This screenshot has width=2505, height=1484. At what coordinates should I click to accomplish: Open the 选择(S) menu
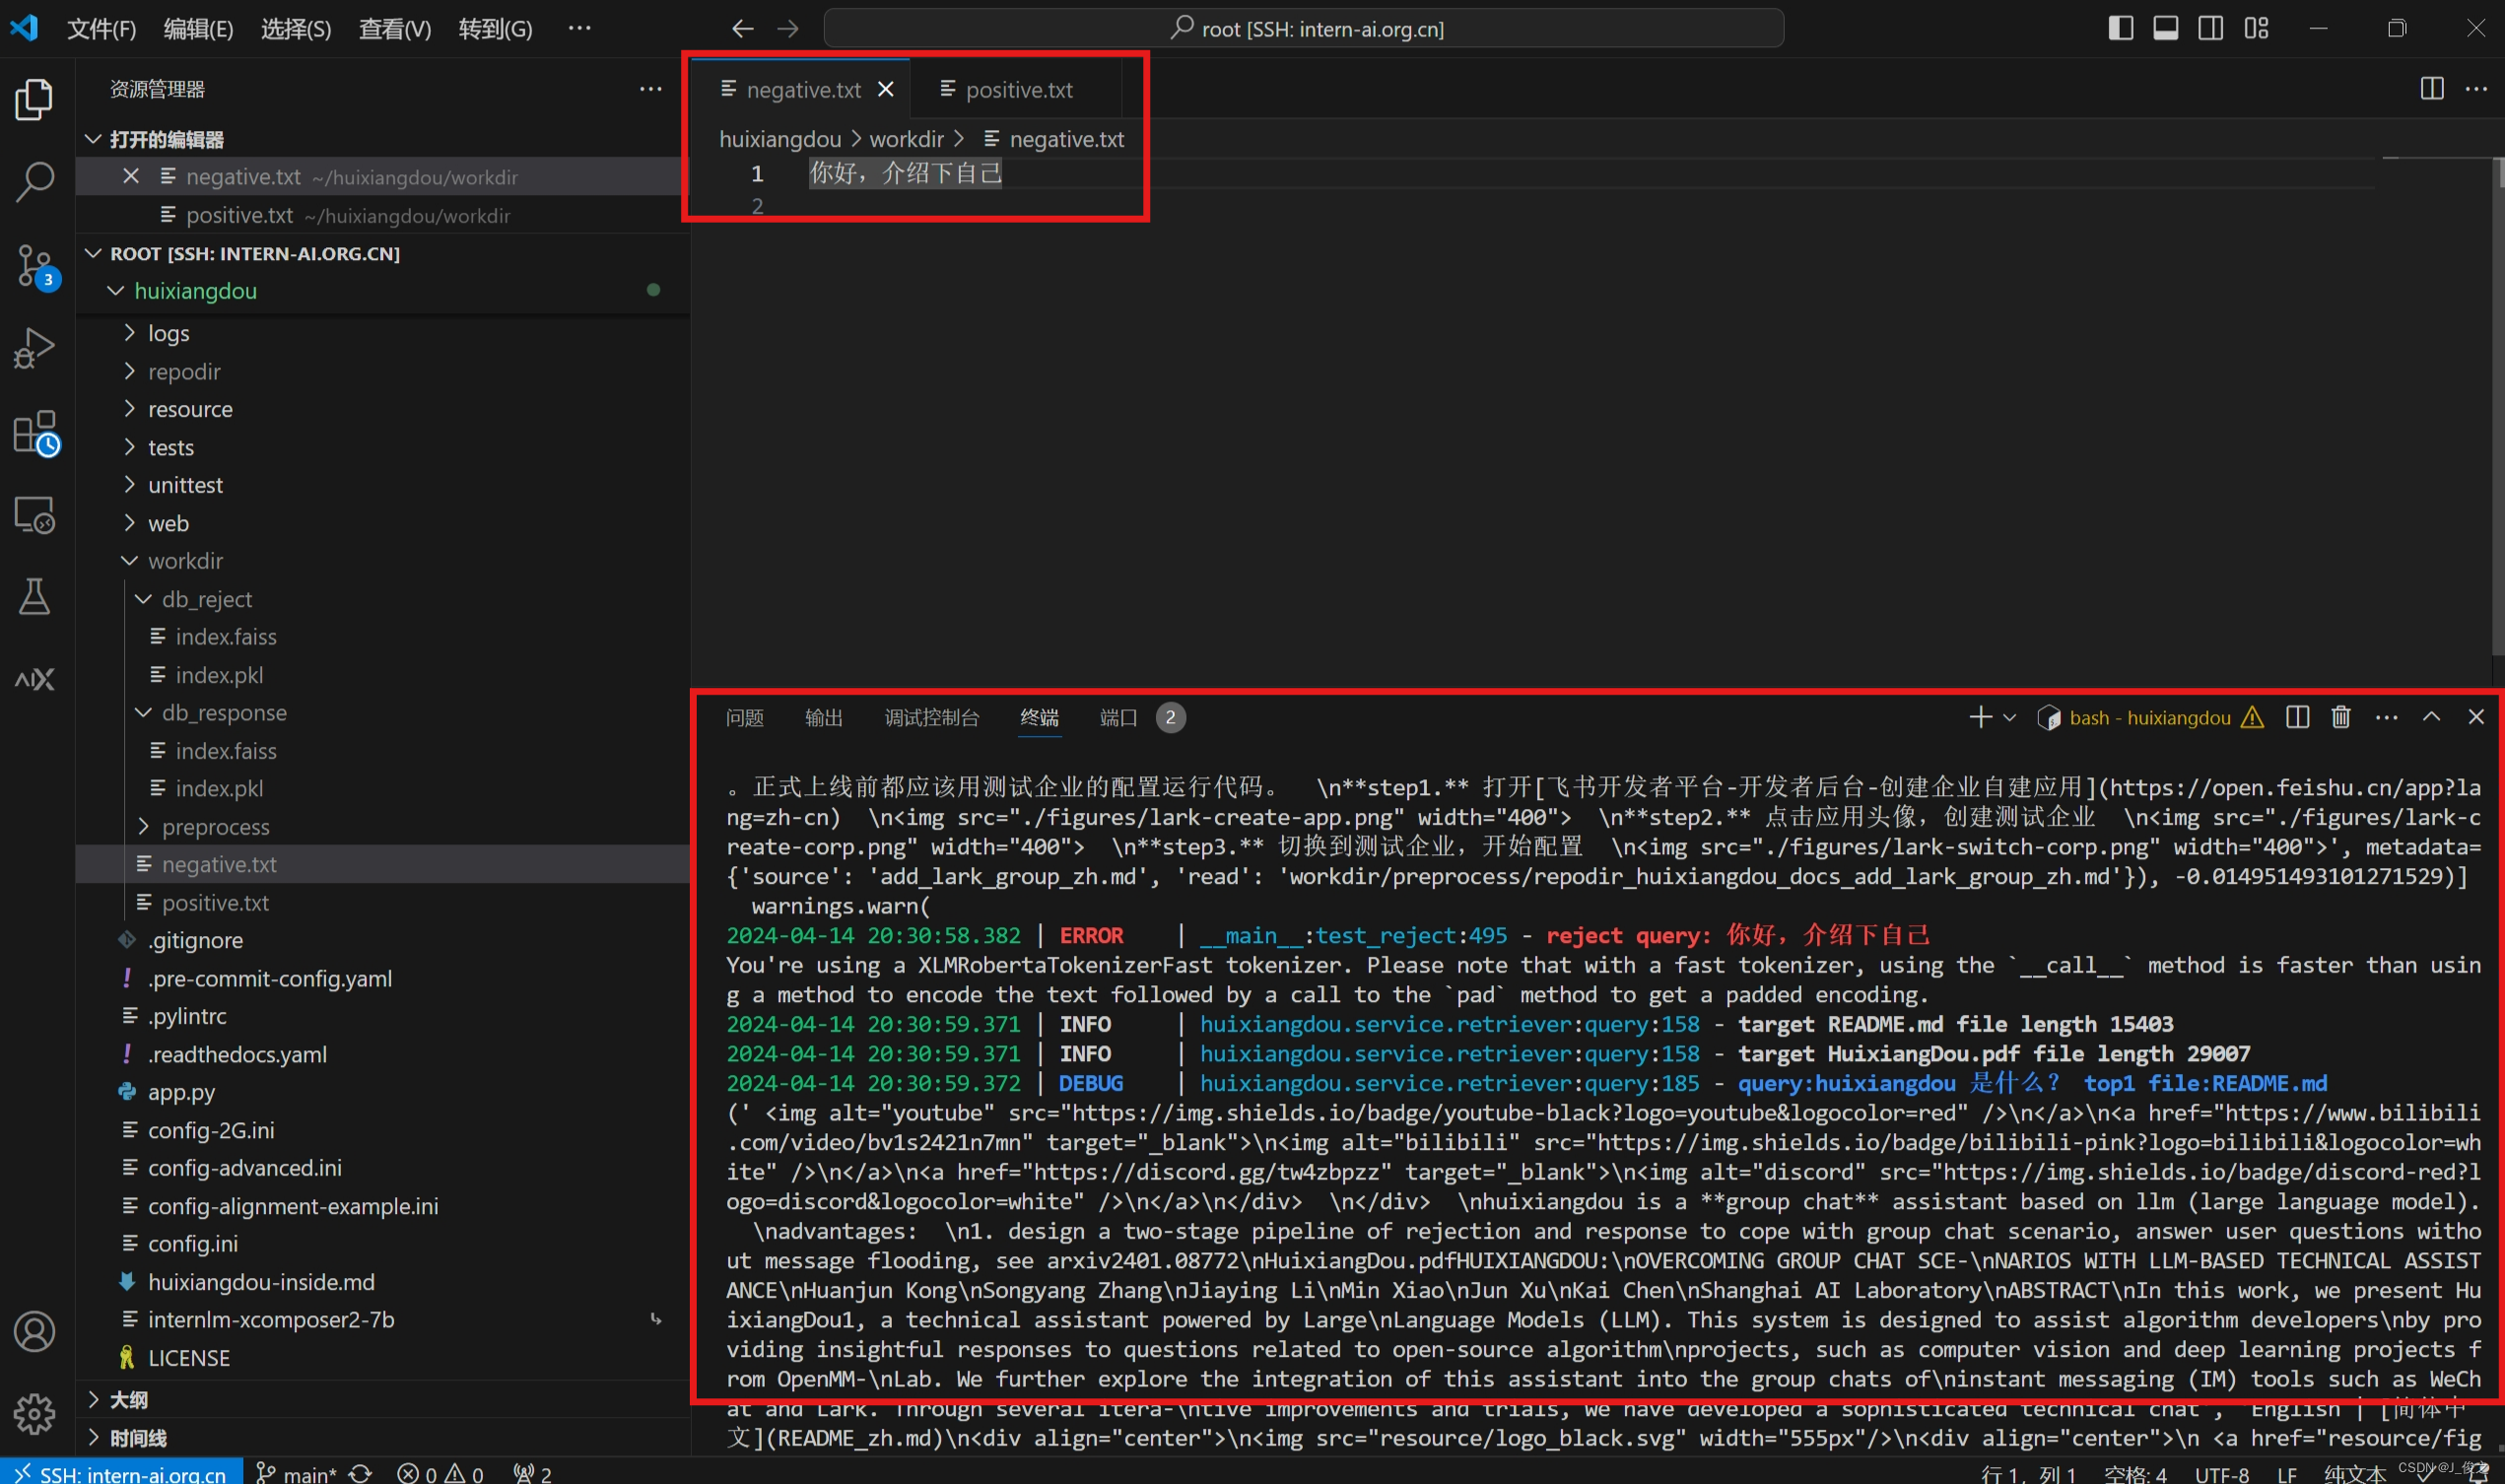tap(296, 29)
